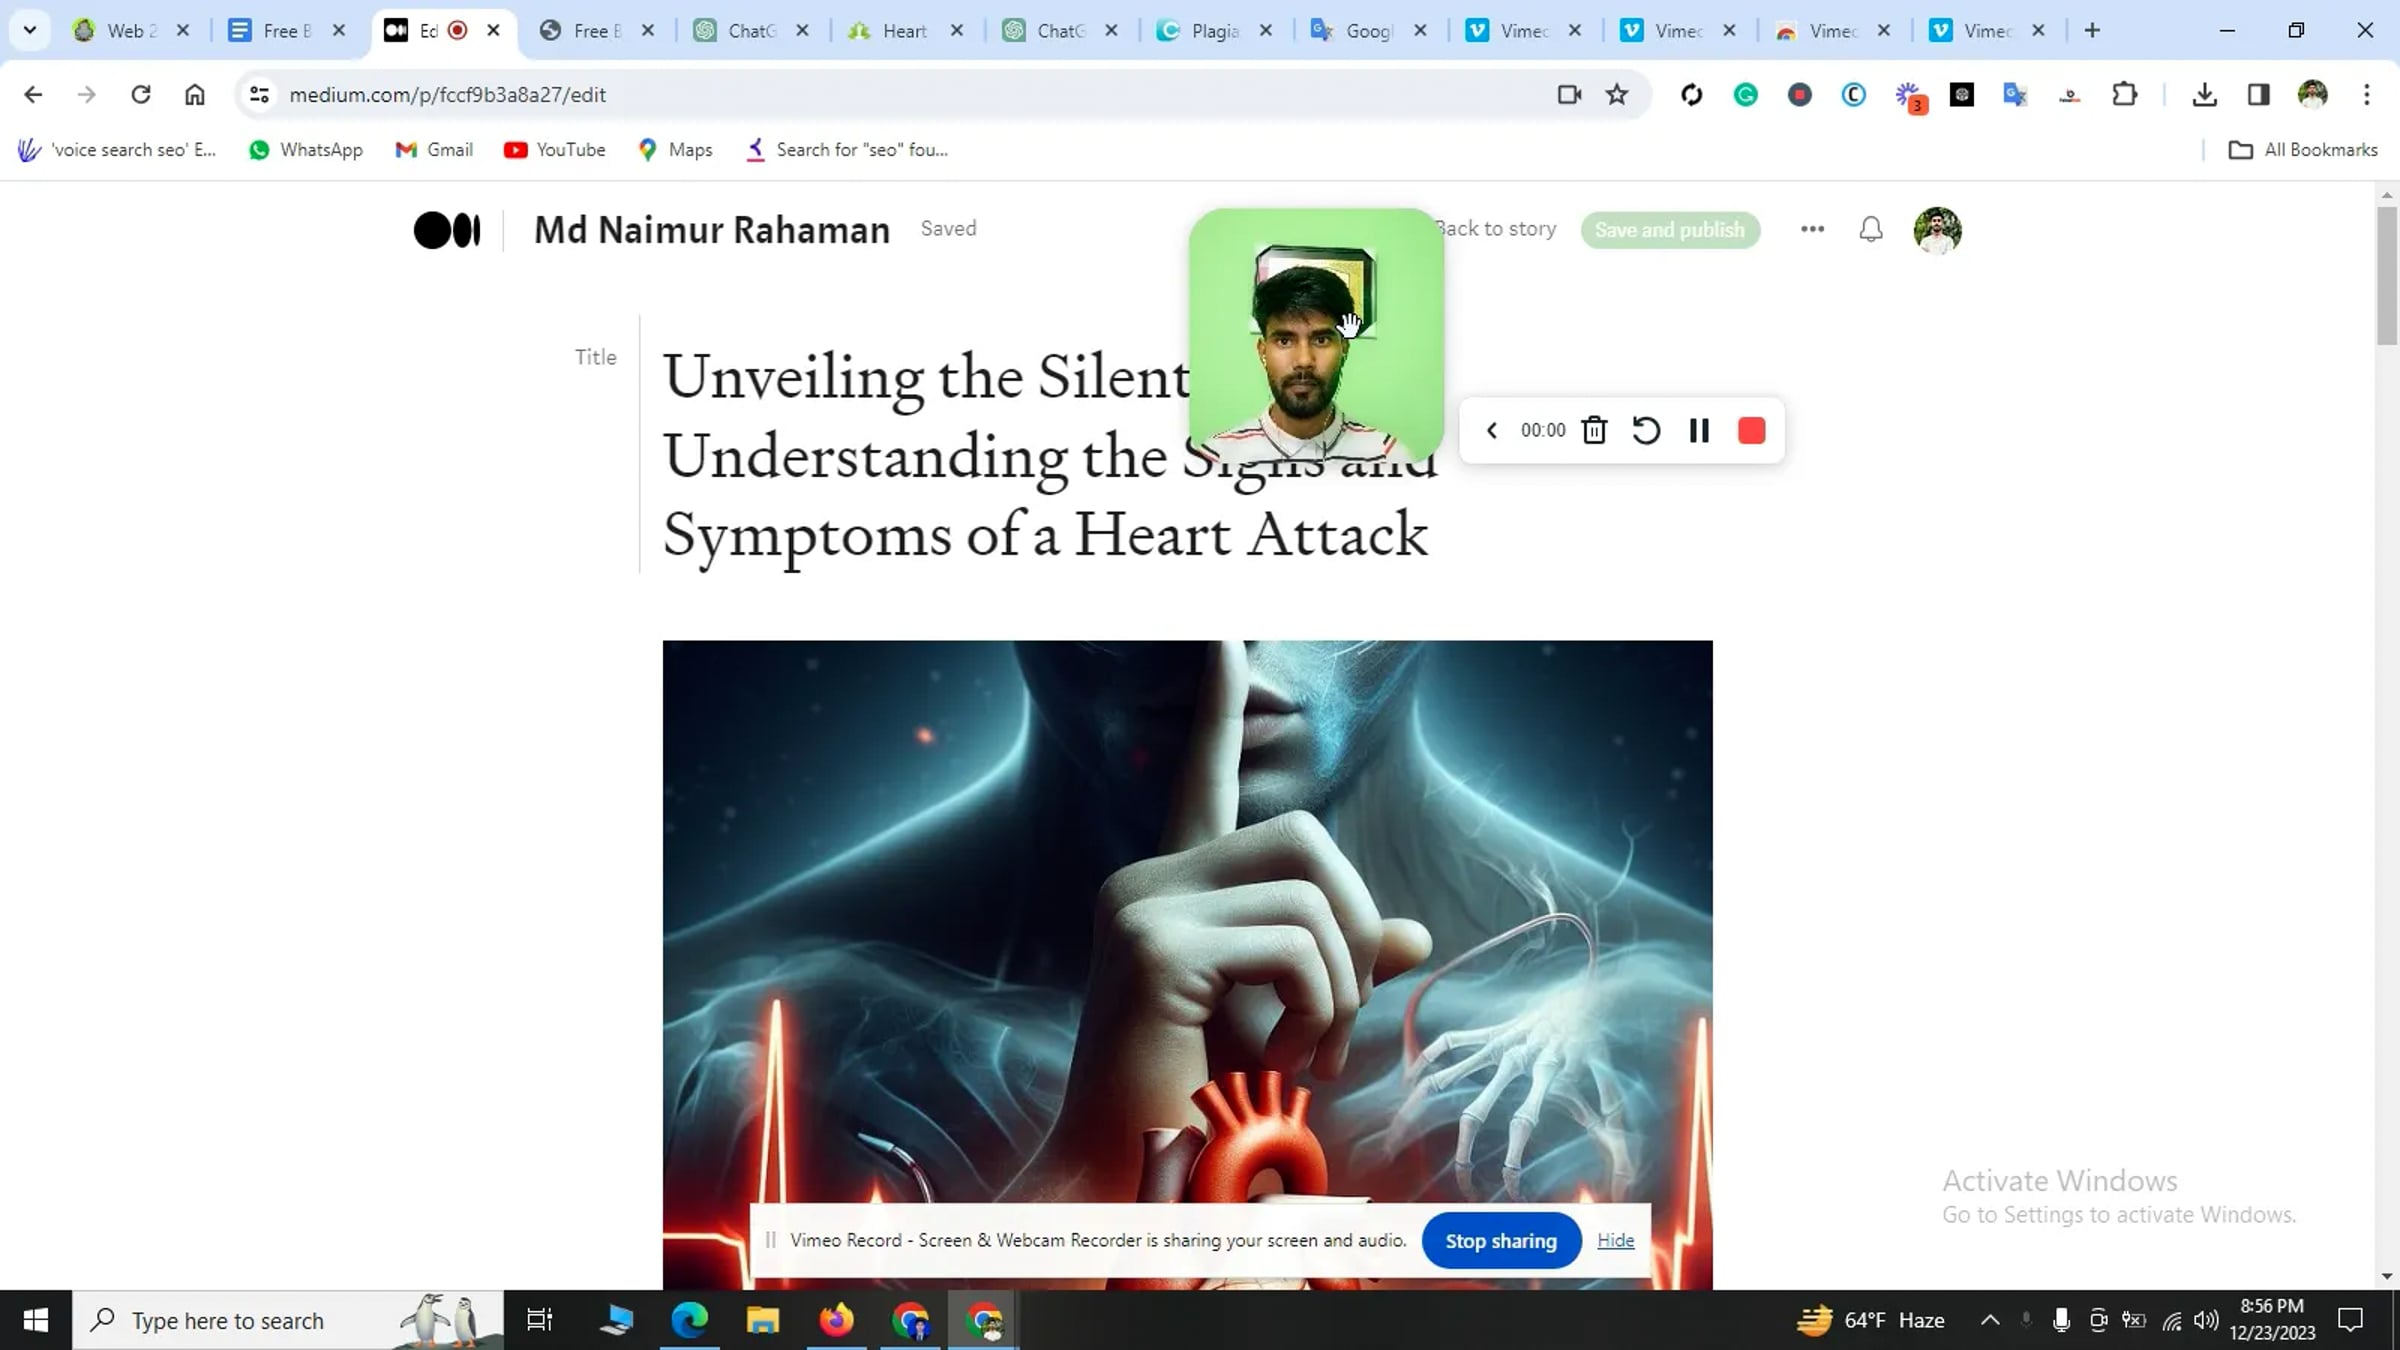Click the Save and publish button

click(1669, 230)
